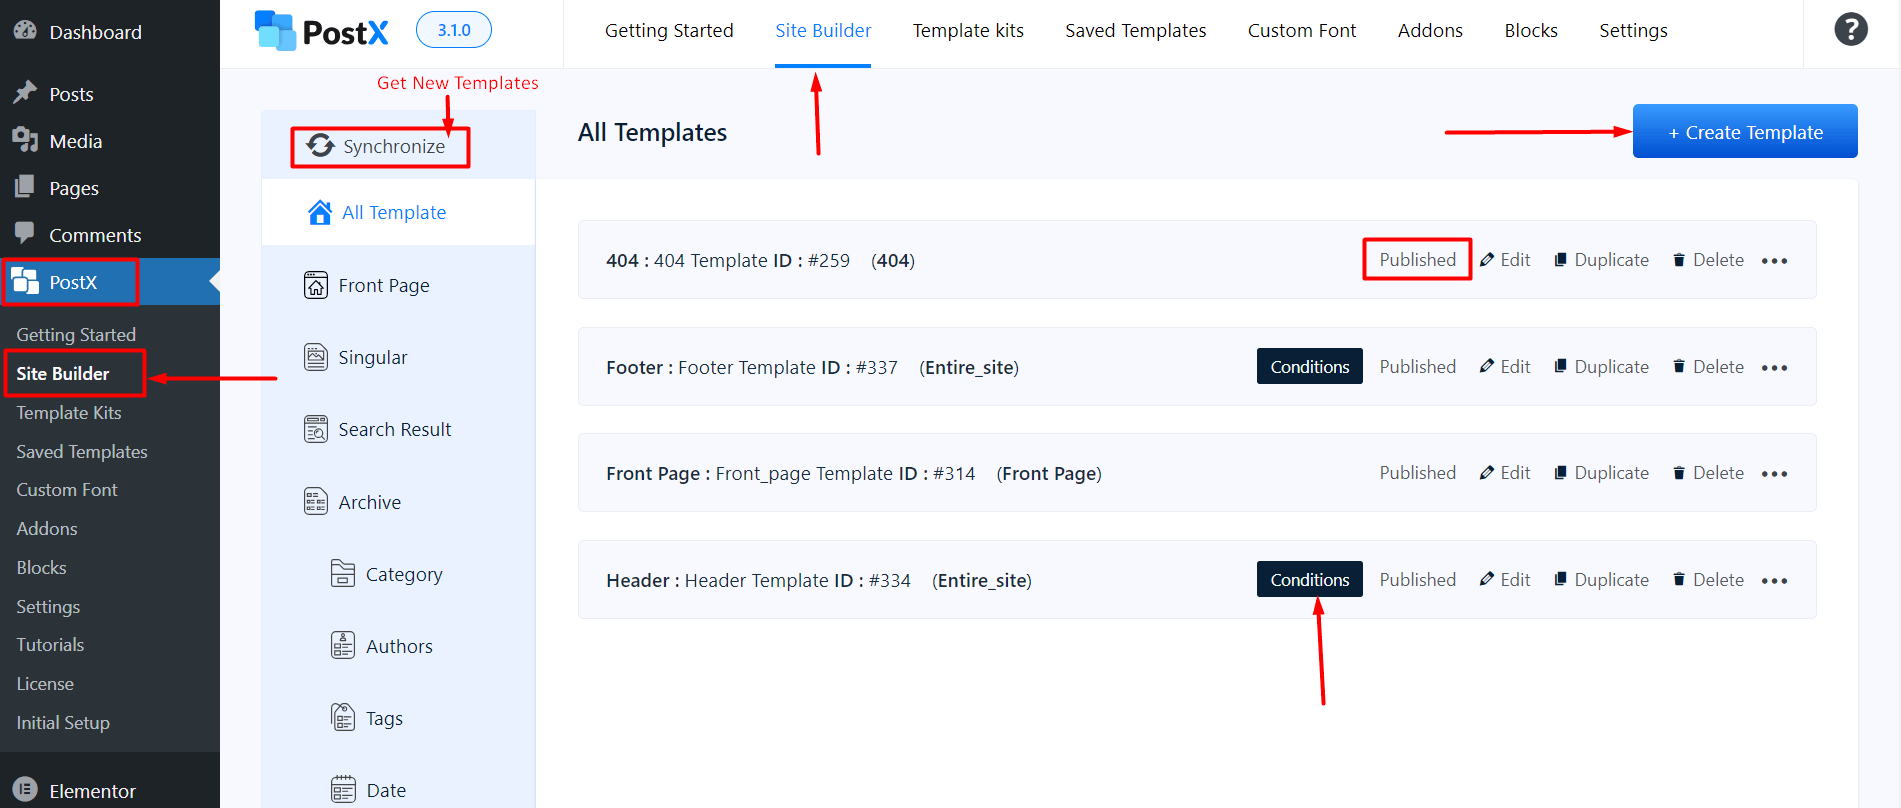Click the Search Result icon
The height and width of the screenshot is (808, 1901).
316,429
